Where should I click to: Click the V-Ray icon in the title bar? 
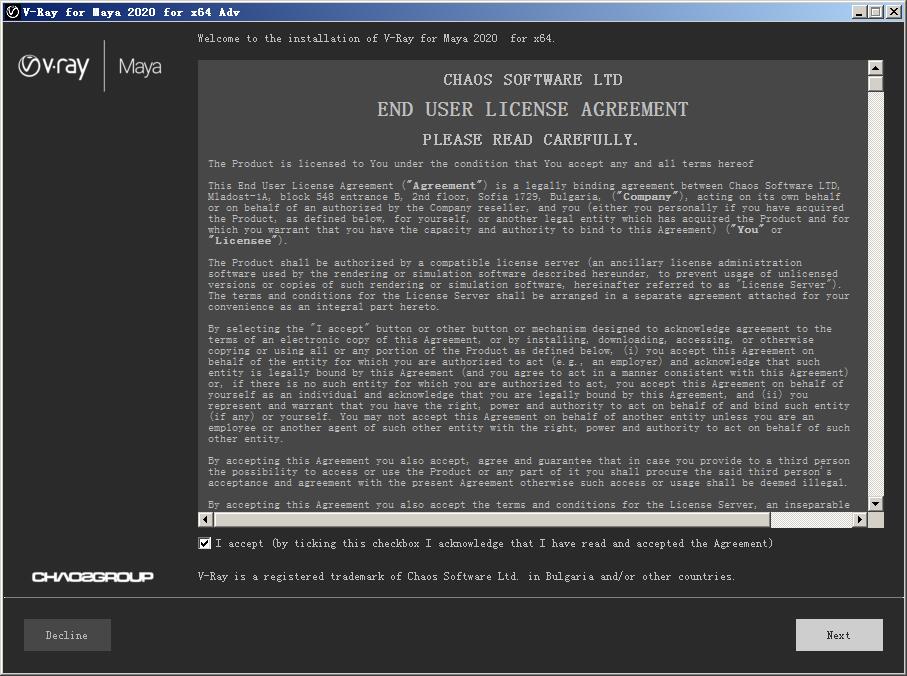pos(12,12)
